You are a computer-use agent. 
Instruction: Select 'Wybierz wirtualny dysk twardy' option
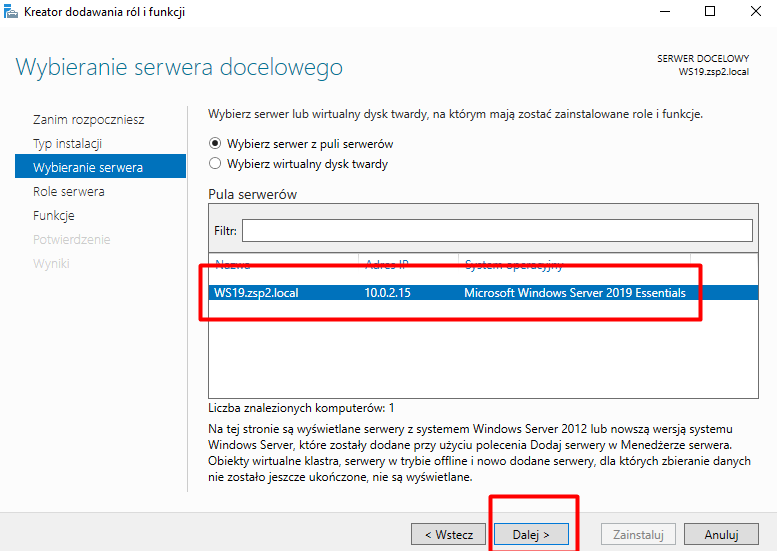[215, 163]
